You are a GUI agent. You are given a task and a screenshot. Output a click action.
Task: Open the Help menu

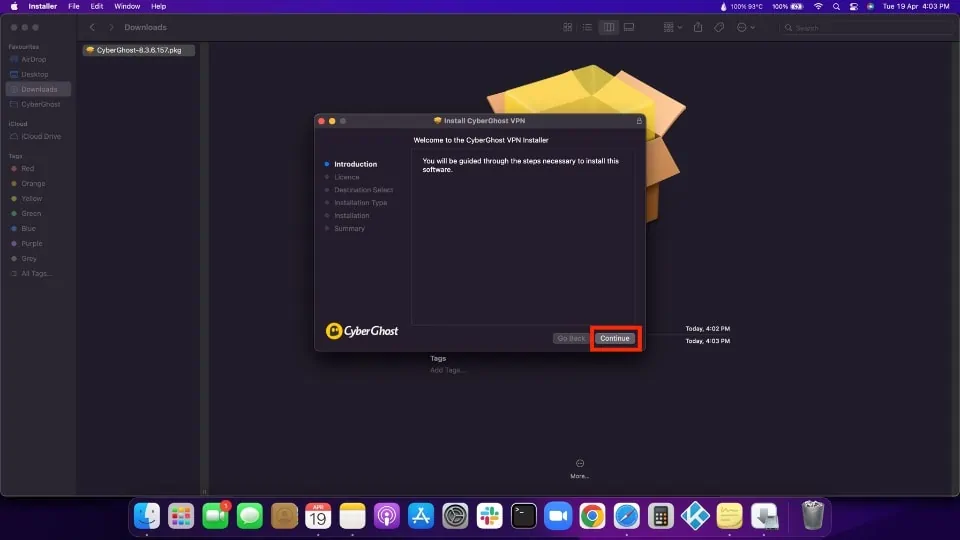[x=159, y=6]
